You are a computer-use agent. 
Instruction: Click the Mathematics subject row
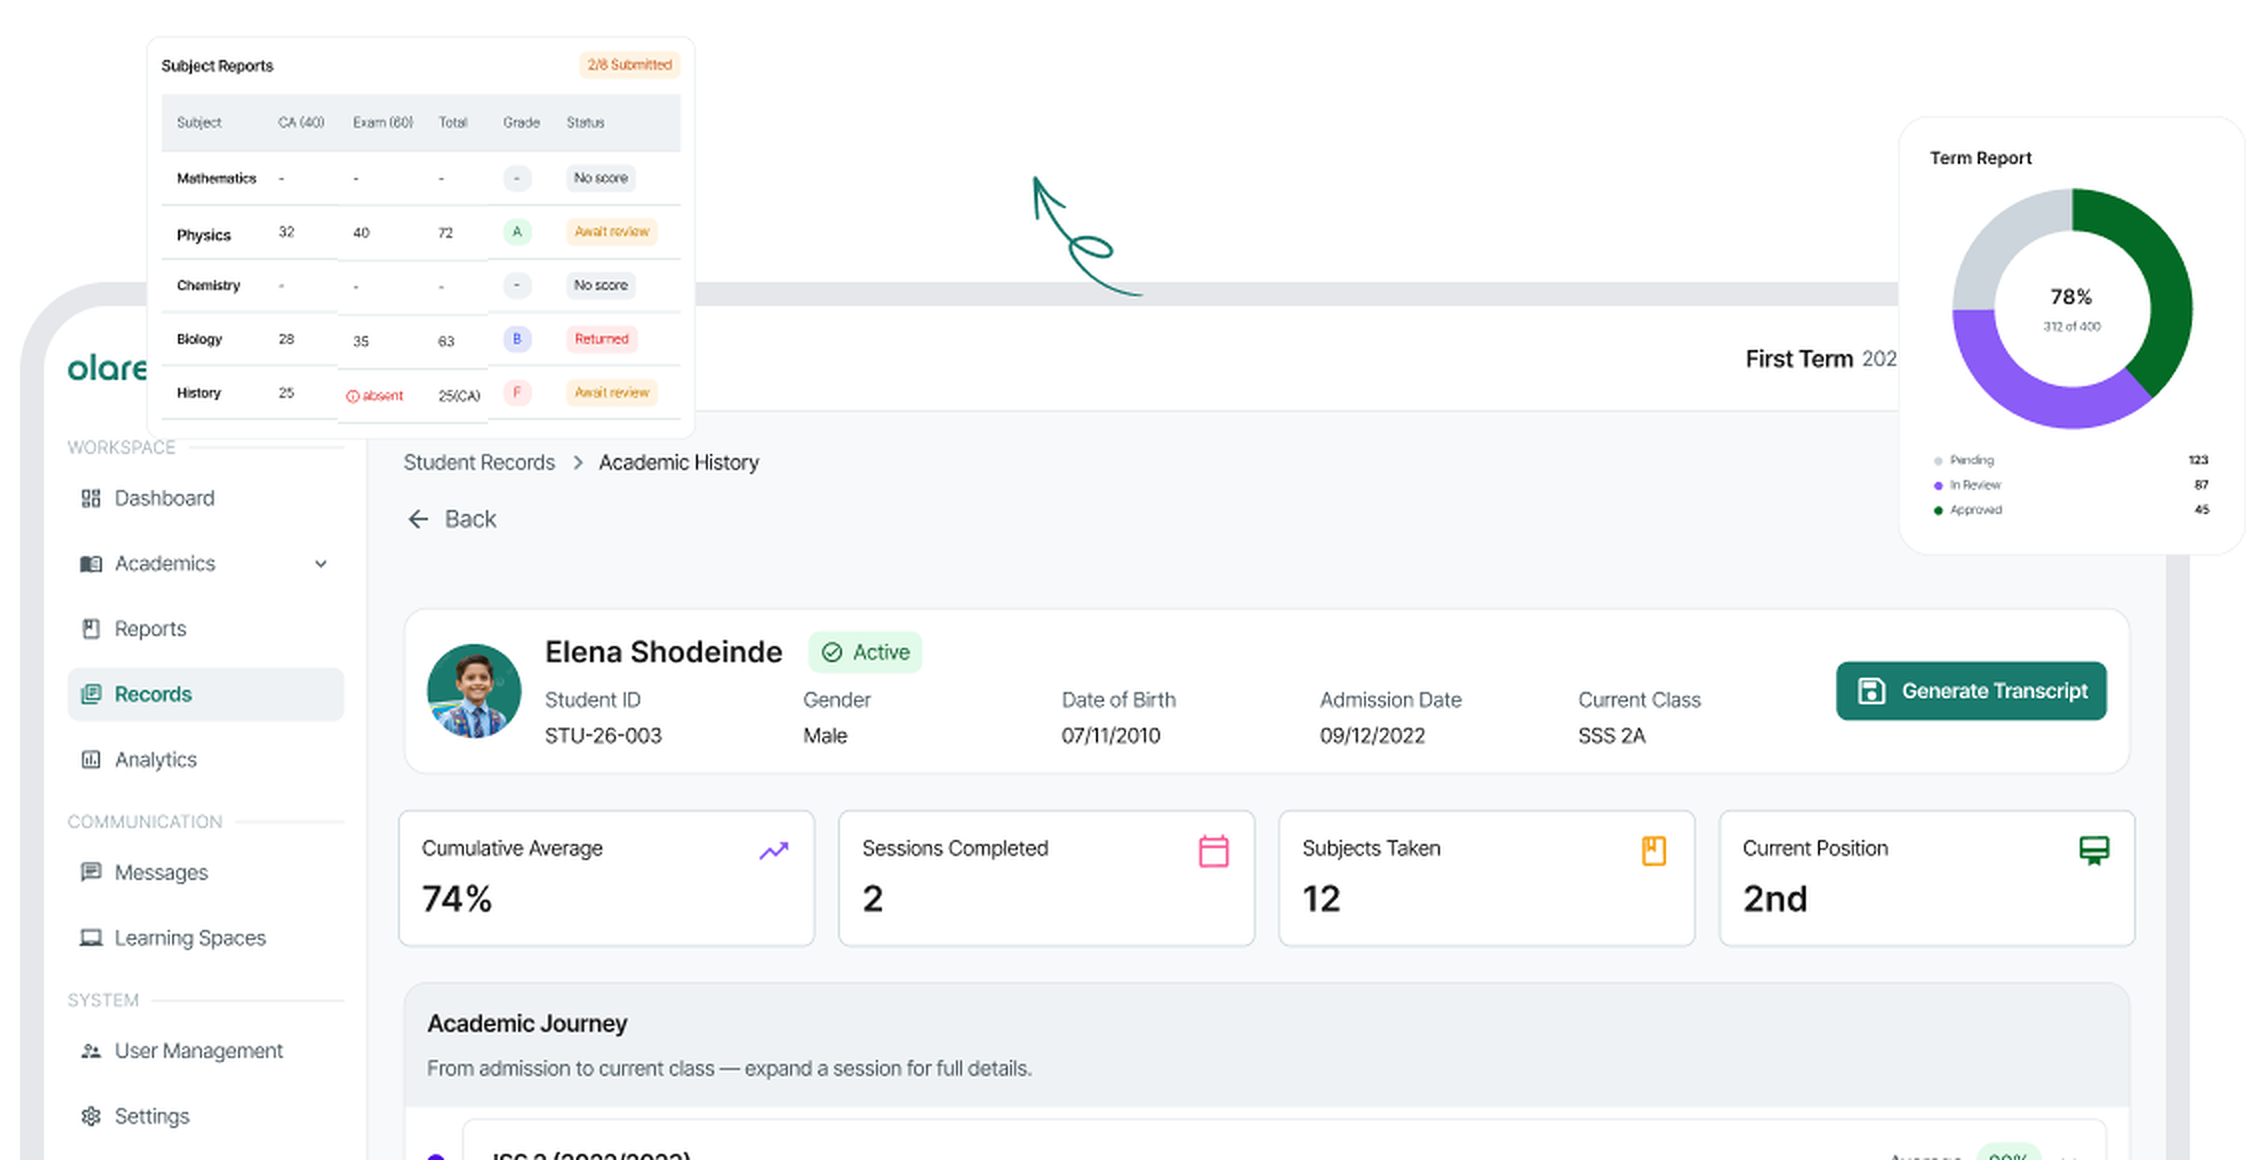pos(421,178)
